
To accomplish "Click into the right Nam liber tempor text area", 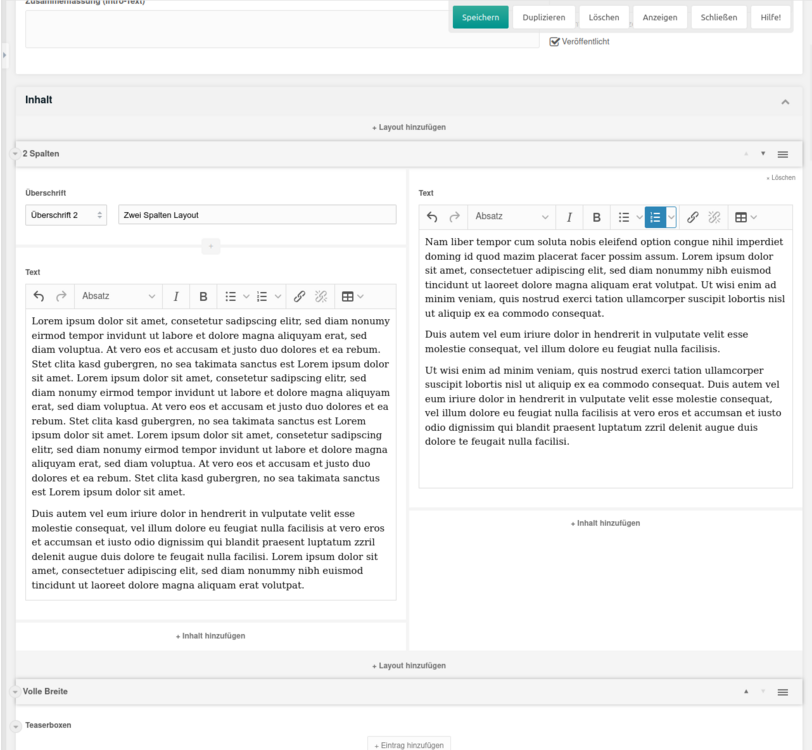I will click(x=605, y=358).
